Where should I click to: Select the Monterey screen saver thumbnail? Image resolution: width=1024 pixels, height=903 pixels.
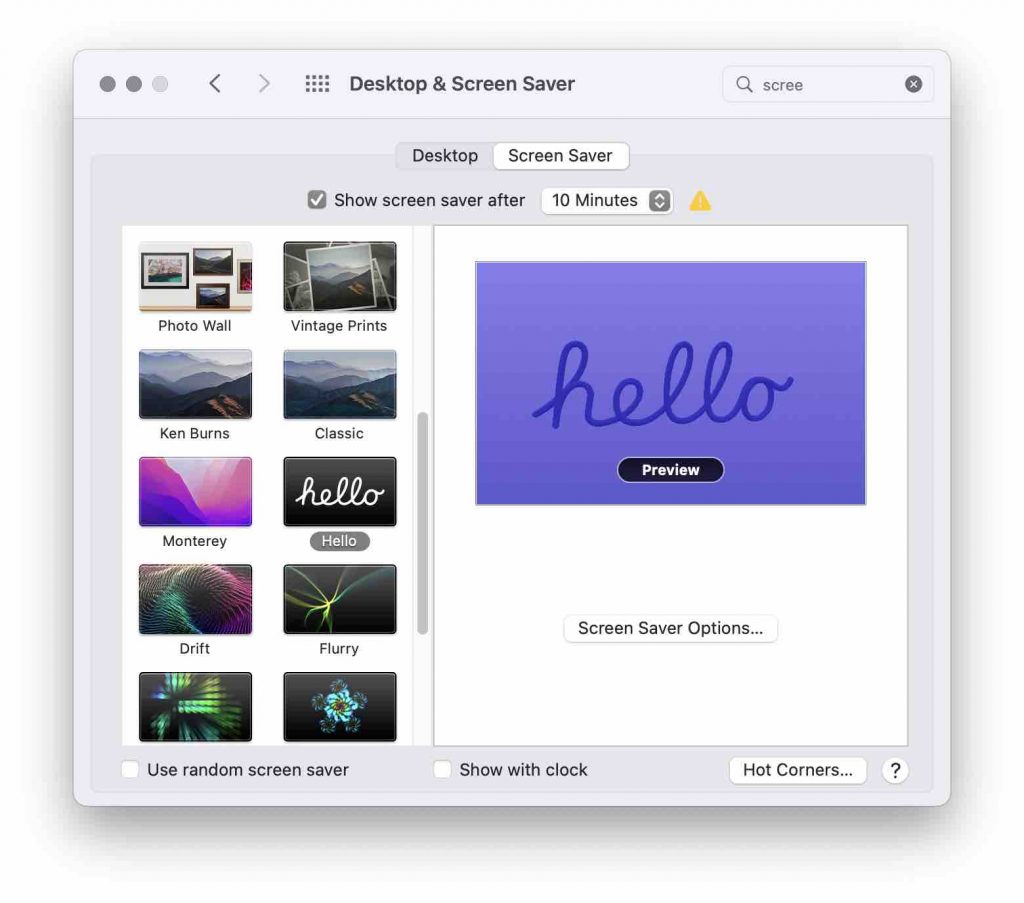click(195, 492)
